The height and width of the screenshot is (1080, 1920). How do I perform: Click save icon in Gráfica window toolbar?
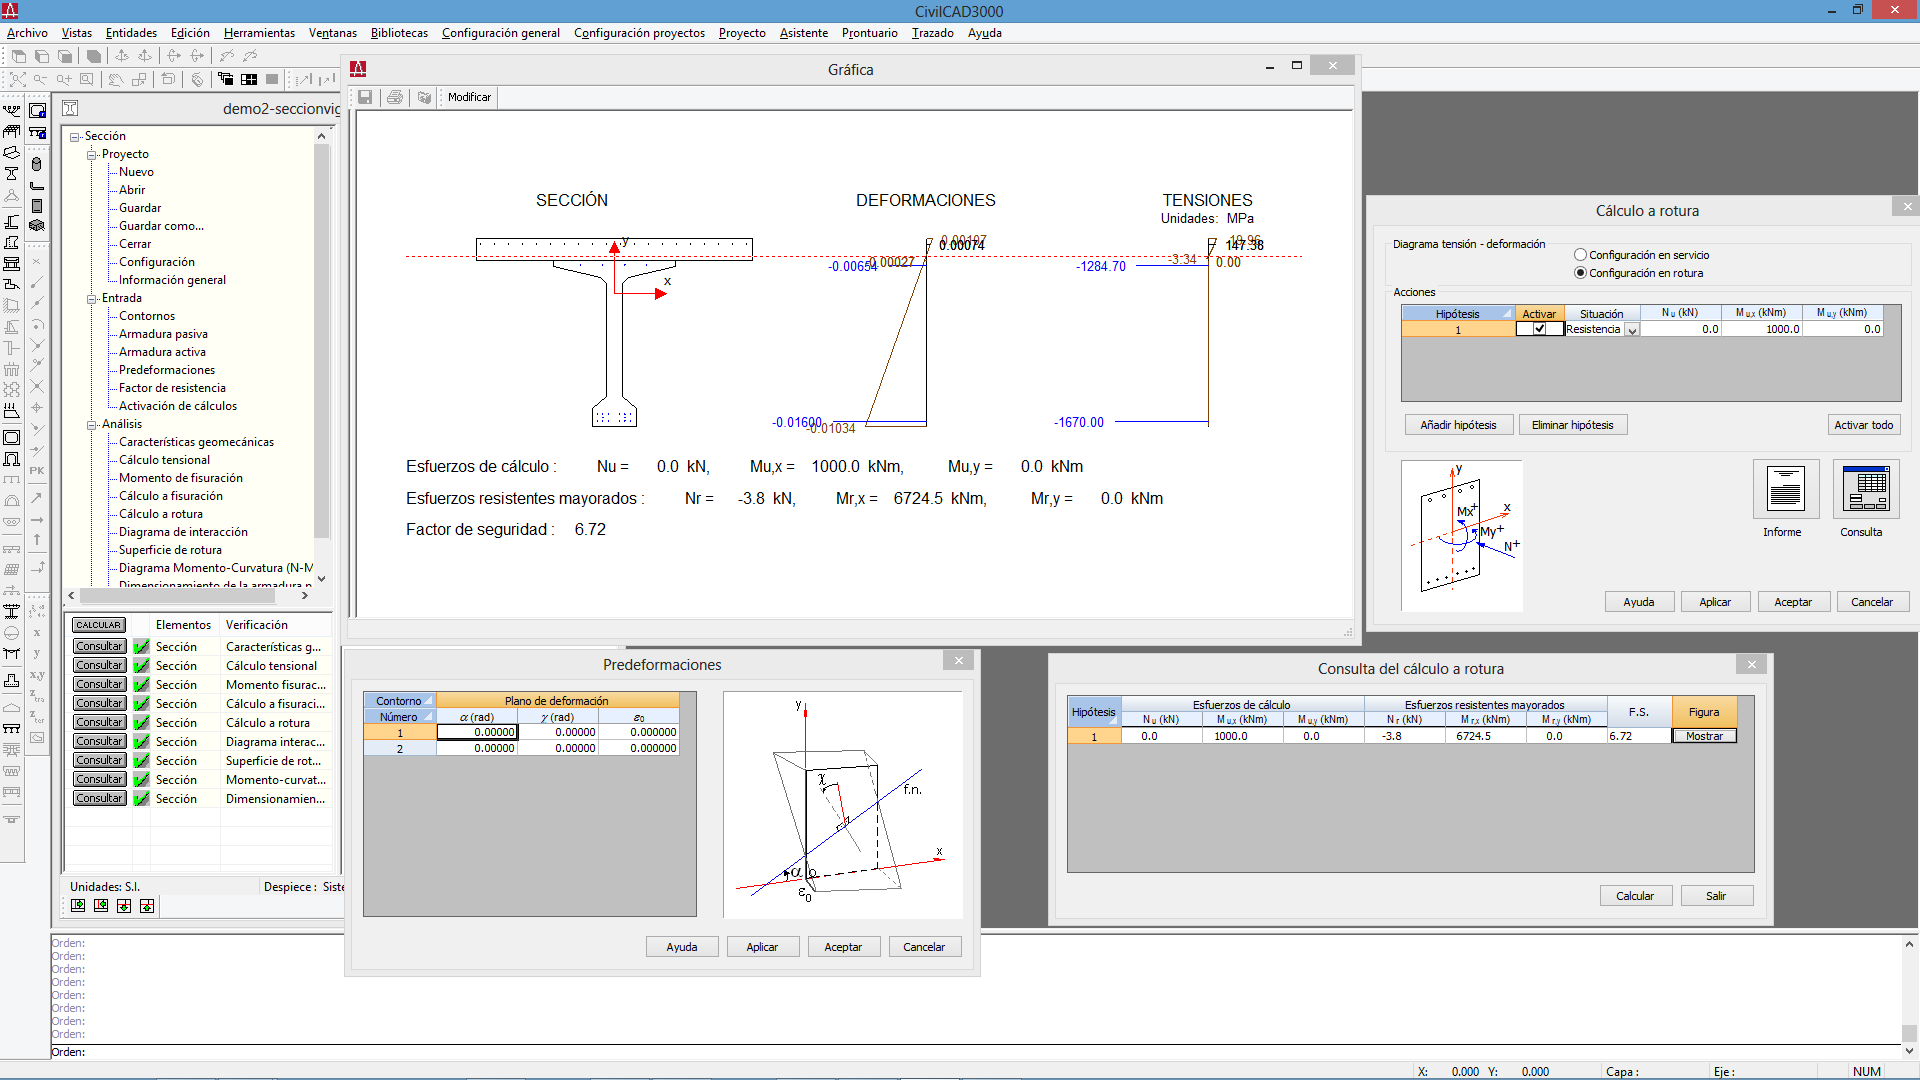(365, 97)
